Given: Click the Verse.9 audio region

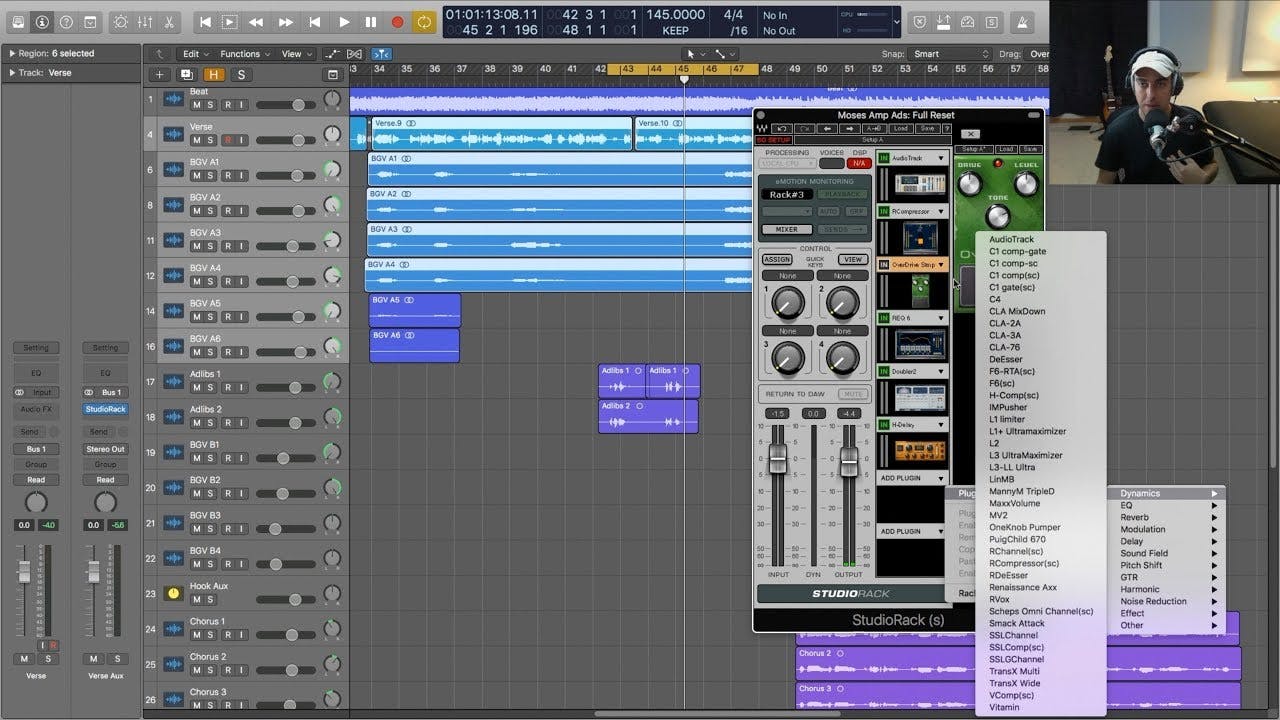Looking at the screenshot, I should pyautogui.click(x=500, y=134).
